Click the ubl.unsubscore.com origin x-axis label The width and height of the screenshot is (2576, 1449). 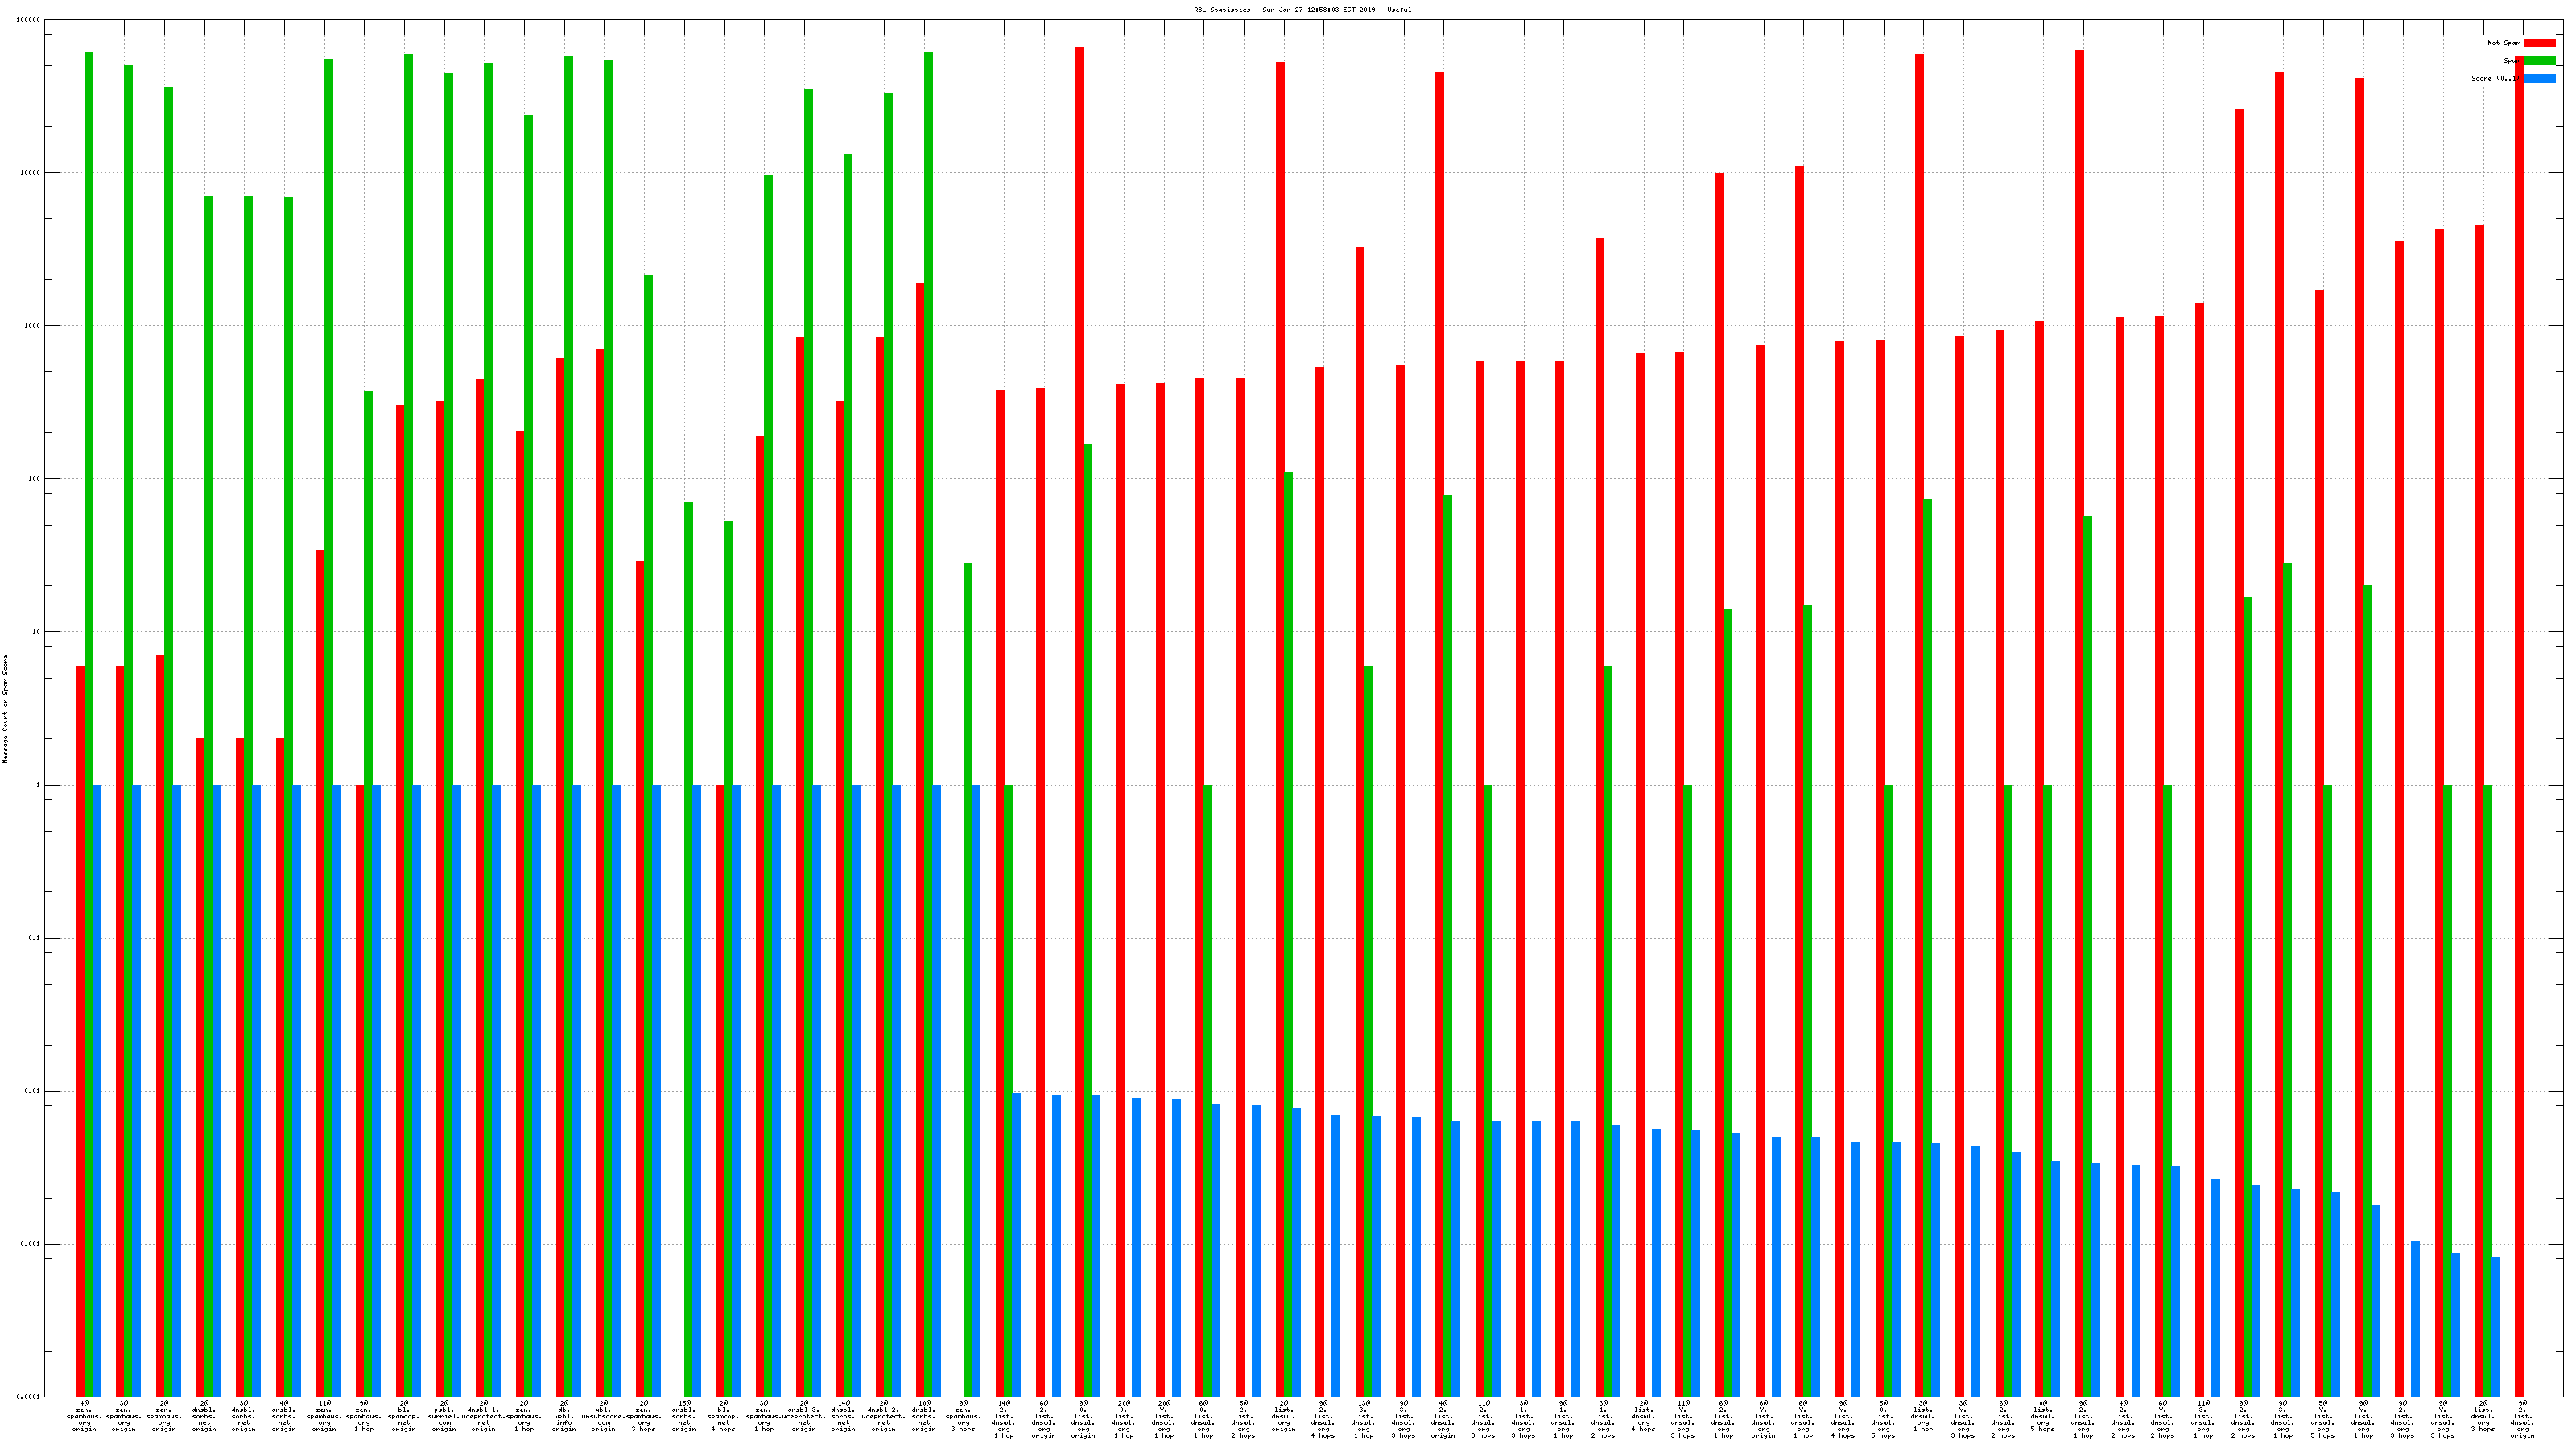[604, 1416]
